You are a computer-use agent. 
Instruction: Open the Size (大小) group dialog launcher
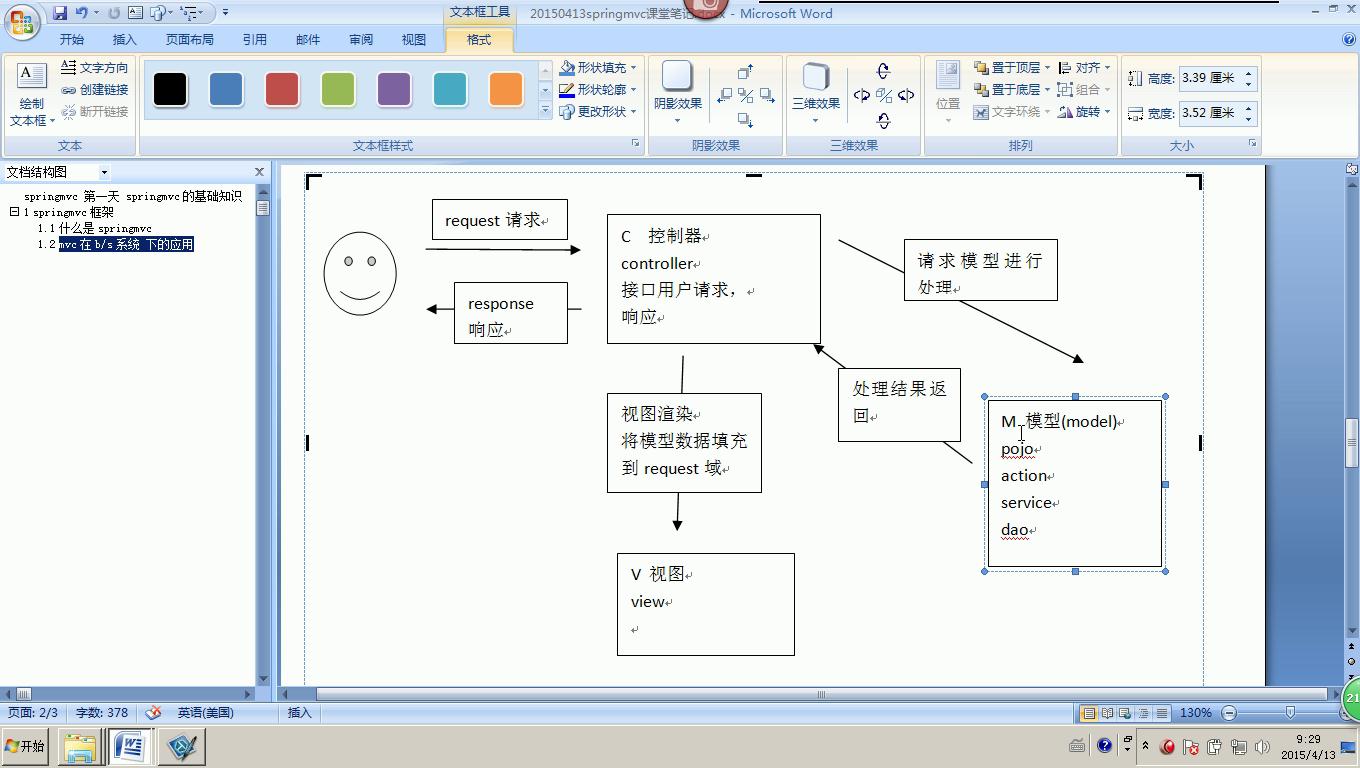(x=1252, y=144)
